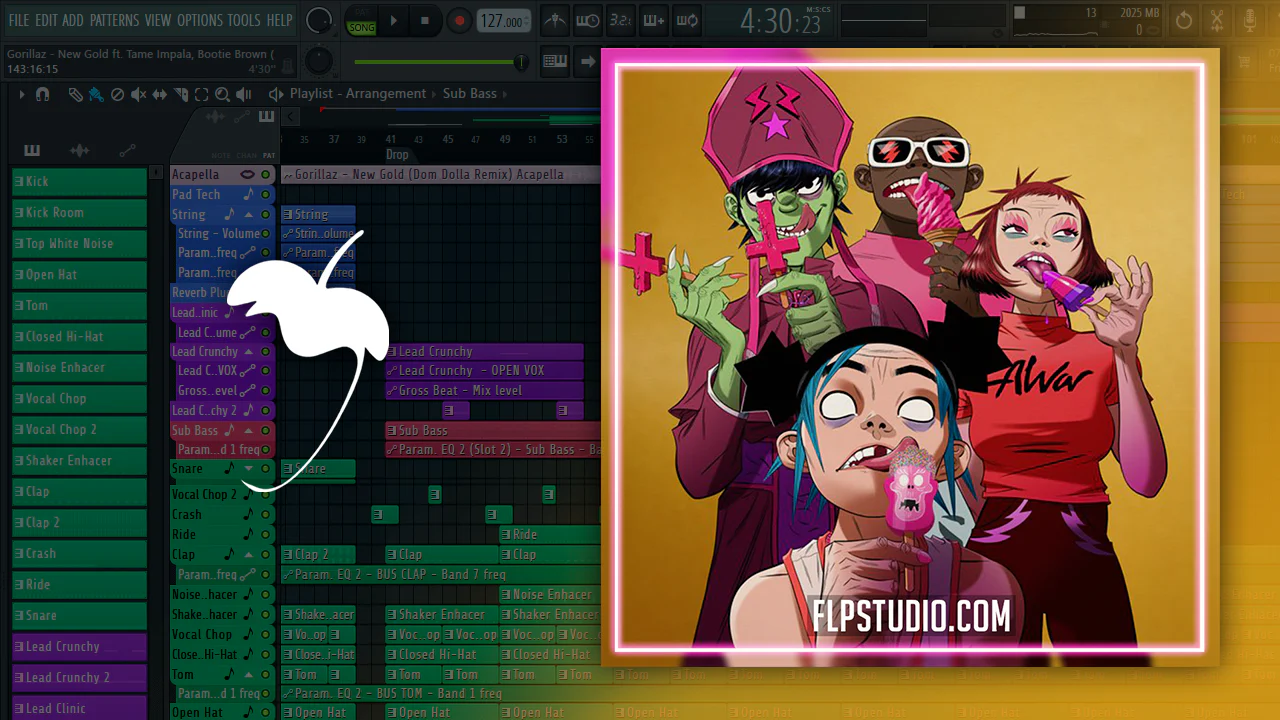
Task: Mute the Ride track
Action: coord(265,534)
